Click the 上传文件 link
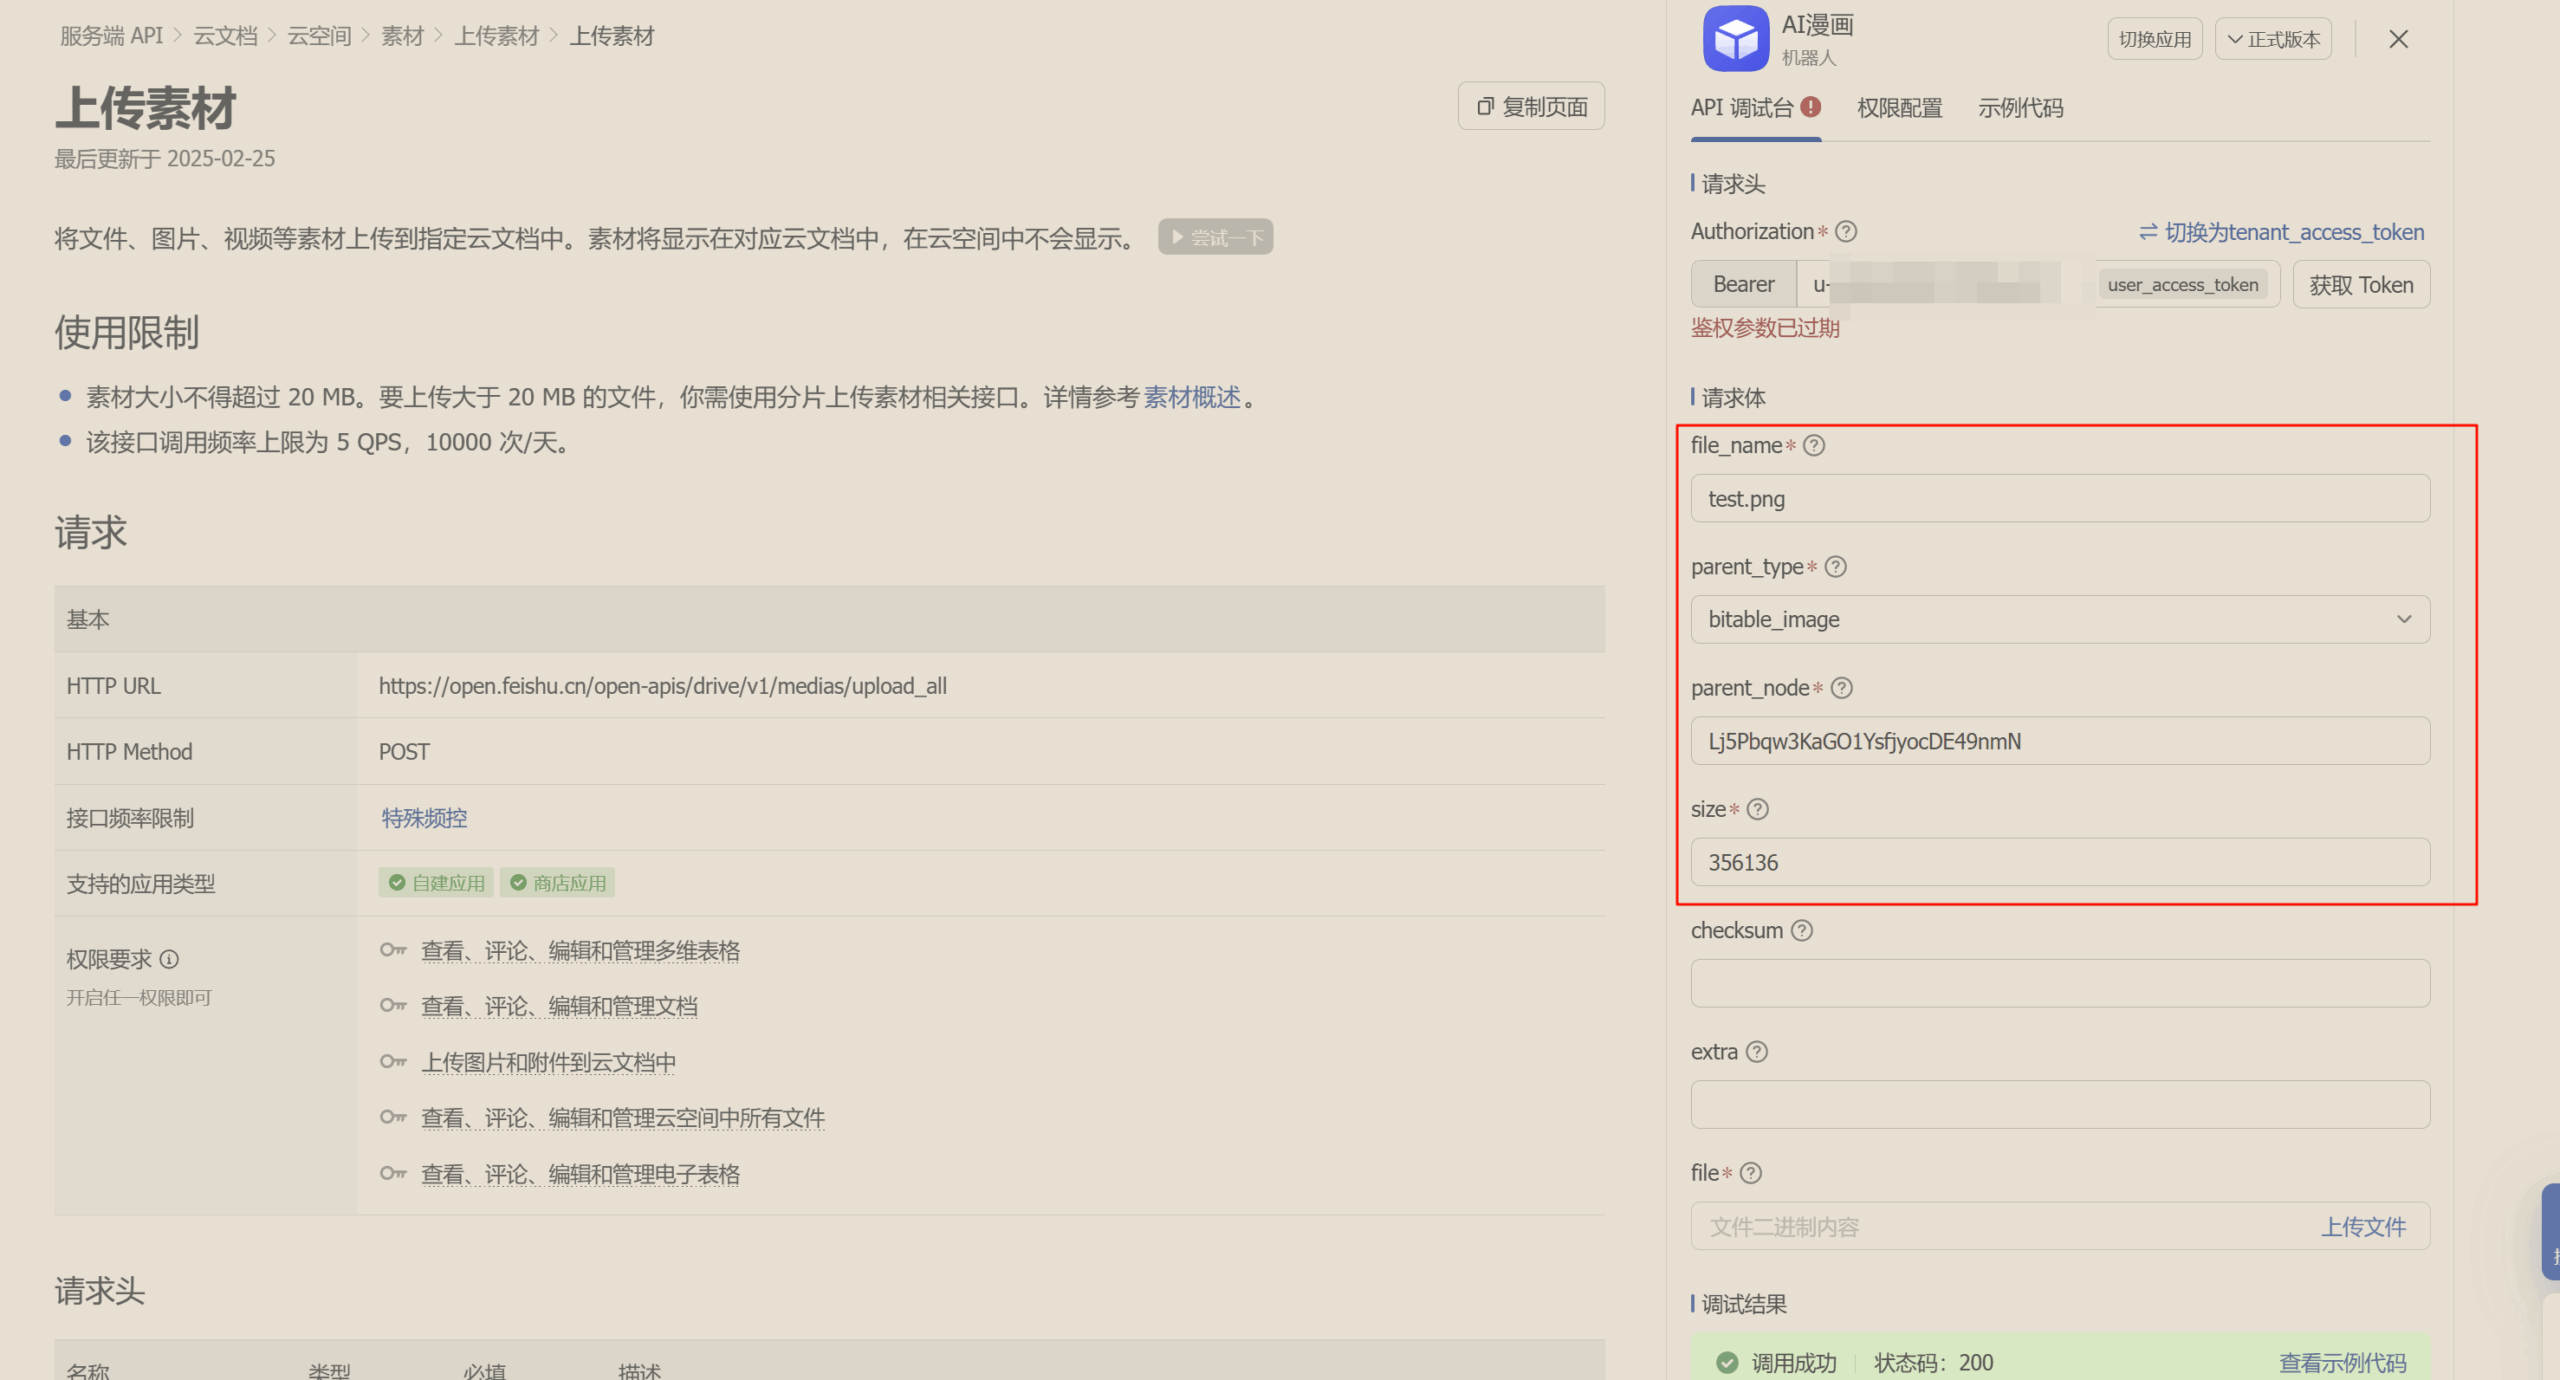This screenshot has width=2560, height=1380. tap(2364, 1226)
